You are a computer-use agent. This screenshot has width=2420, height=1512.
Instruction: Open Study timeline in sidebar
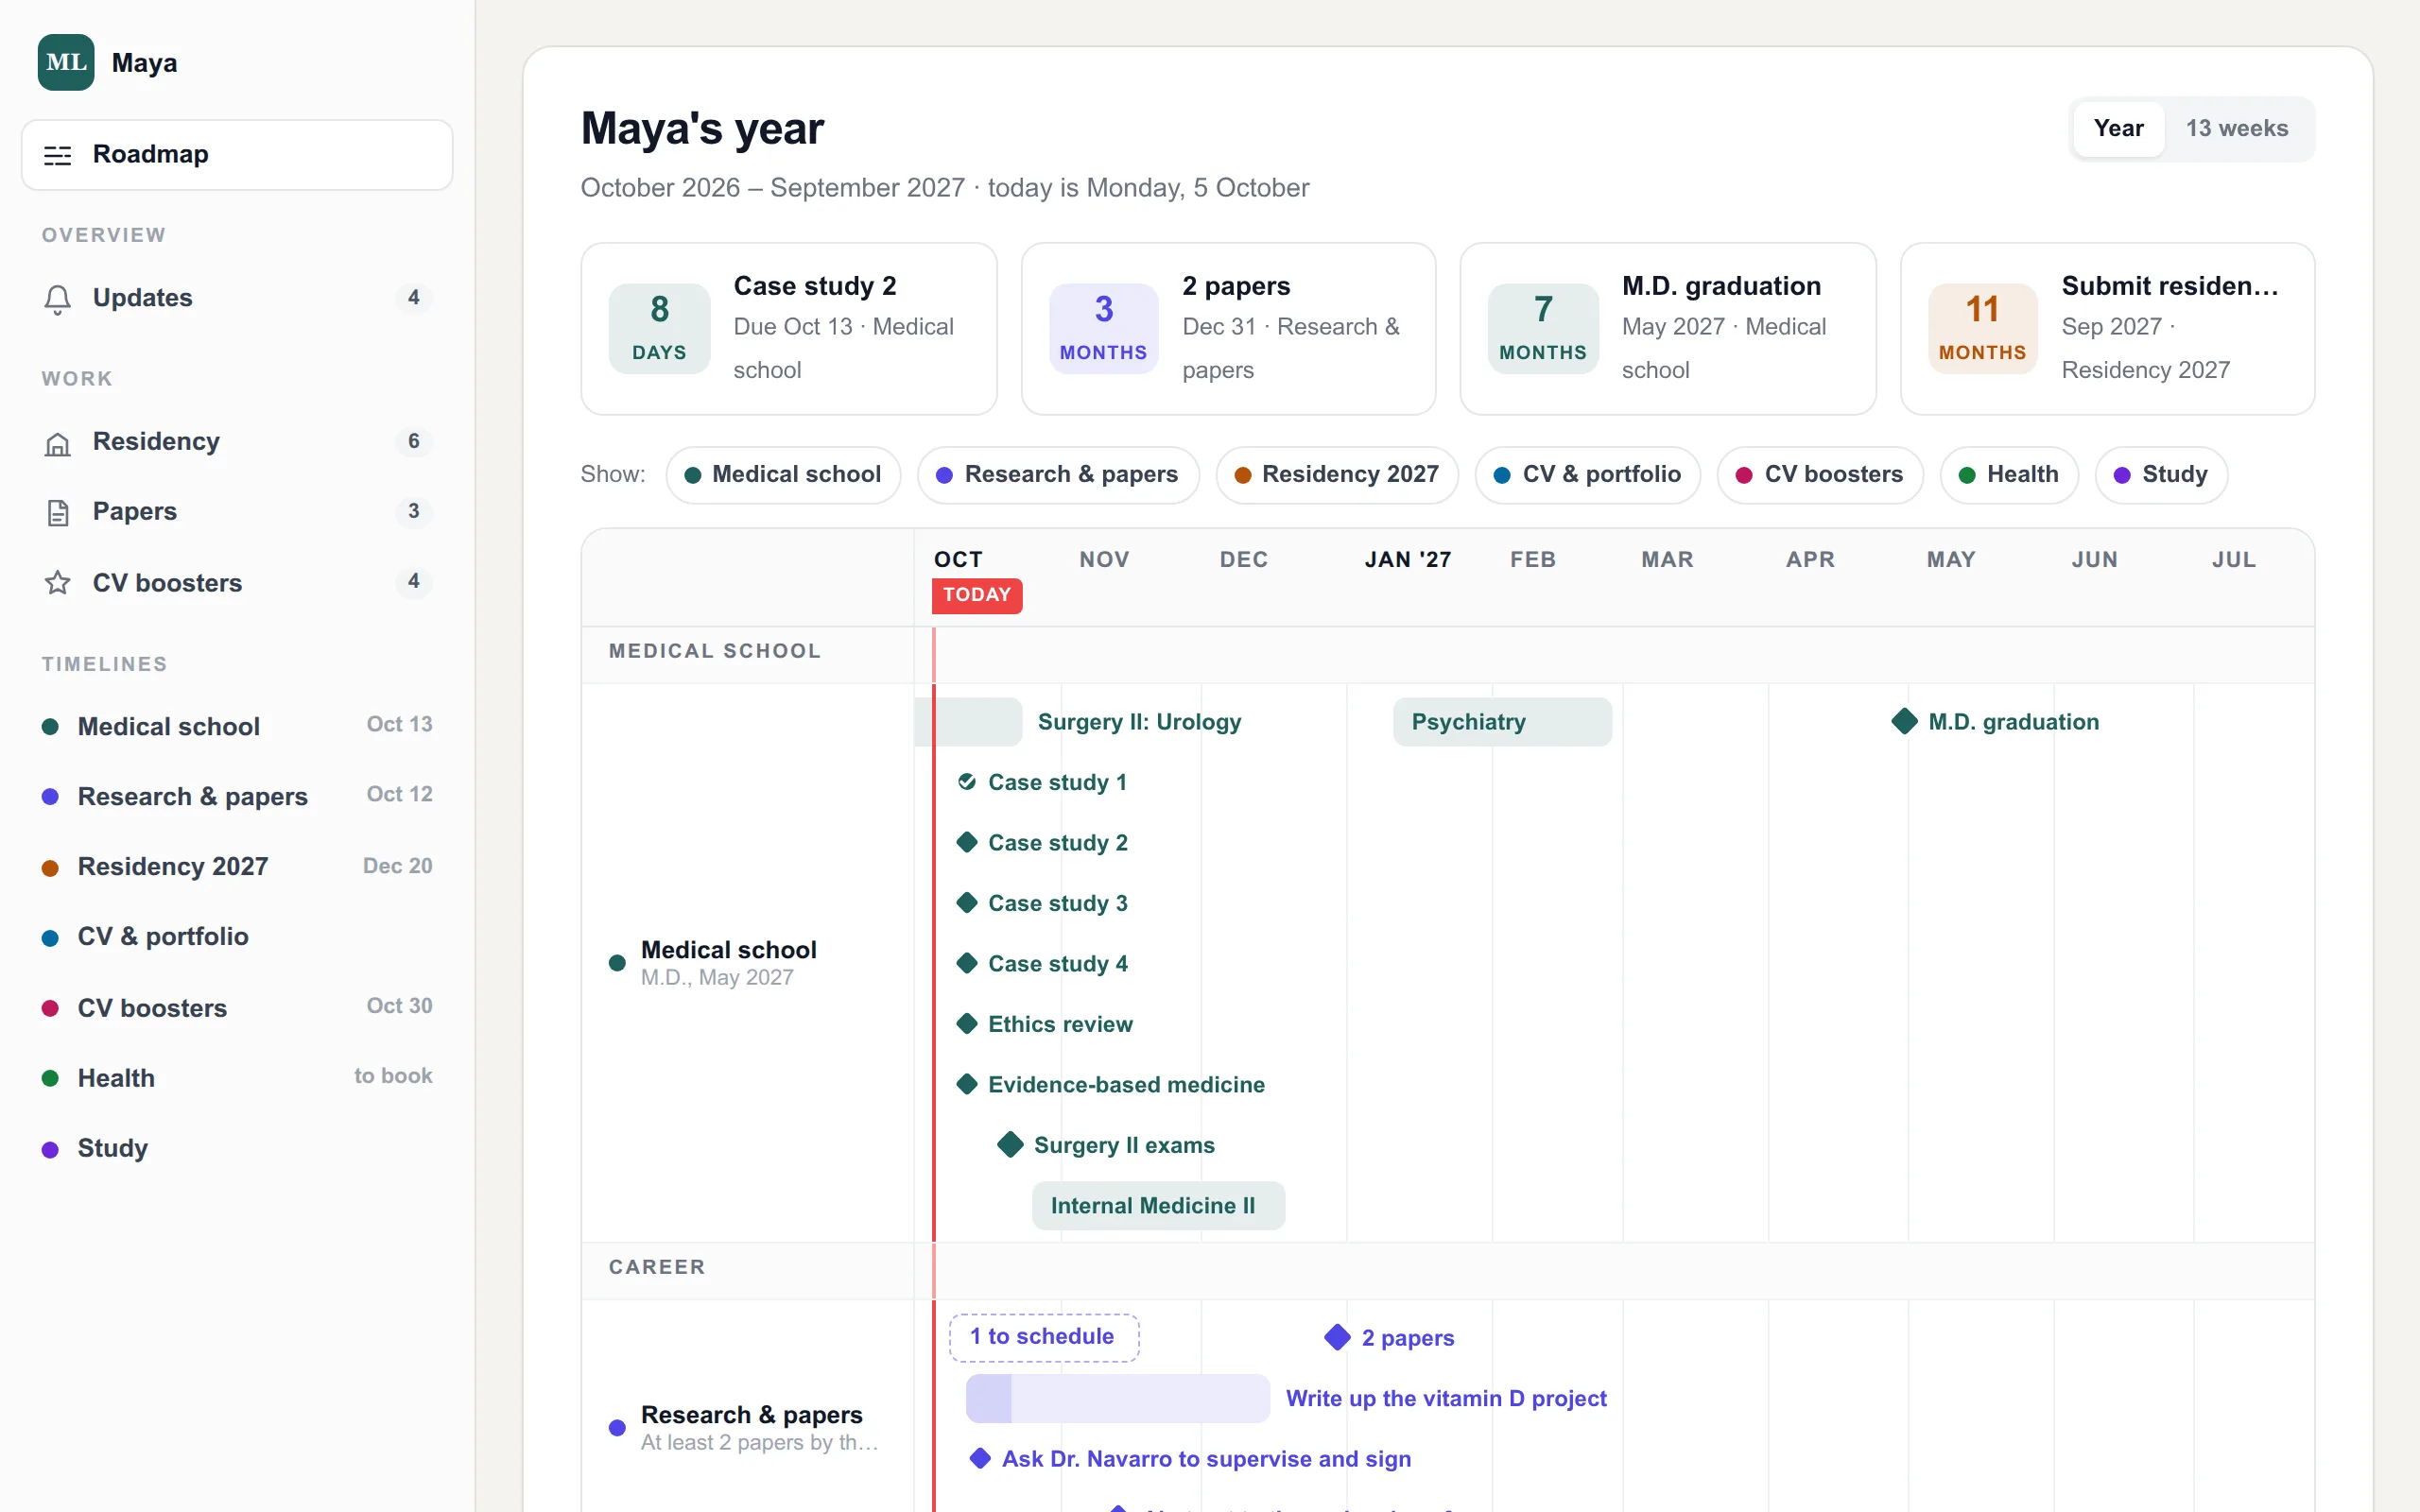coord(237,1147)
